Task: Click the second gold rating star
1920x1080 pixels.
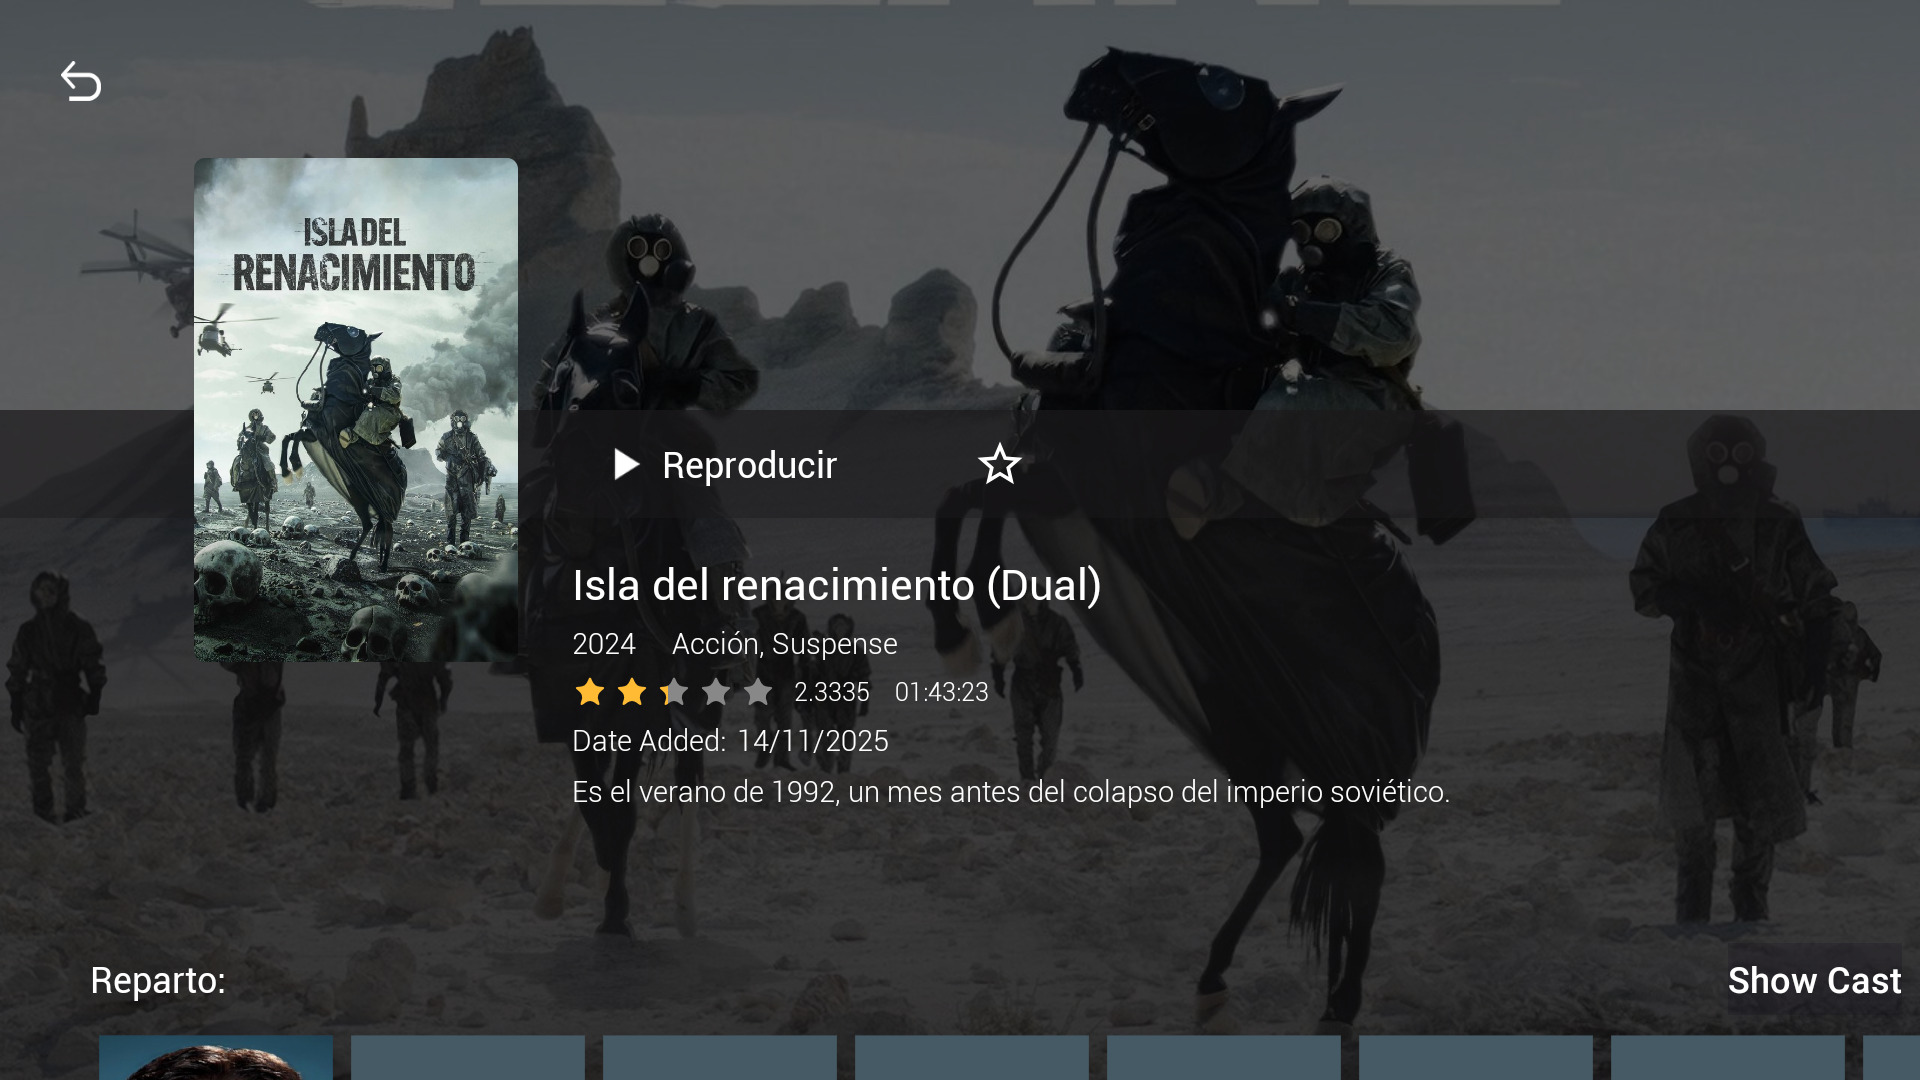Action: pos(632,691)
